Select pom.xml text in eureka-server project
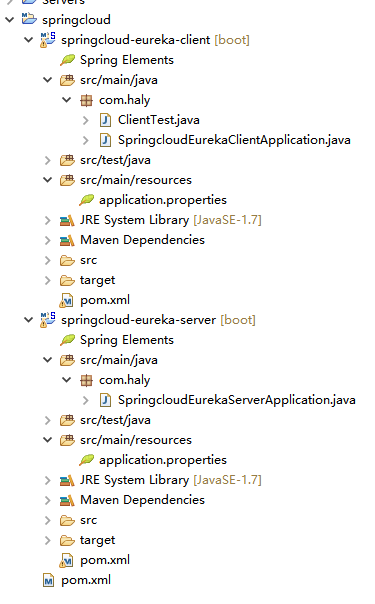This screenshot has height=604, width=375. point(105,560)
